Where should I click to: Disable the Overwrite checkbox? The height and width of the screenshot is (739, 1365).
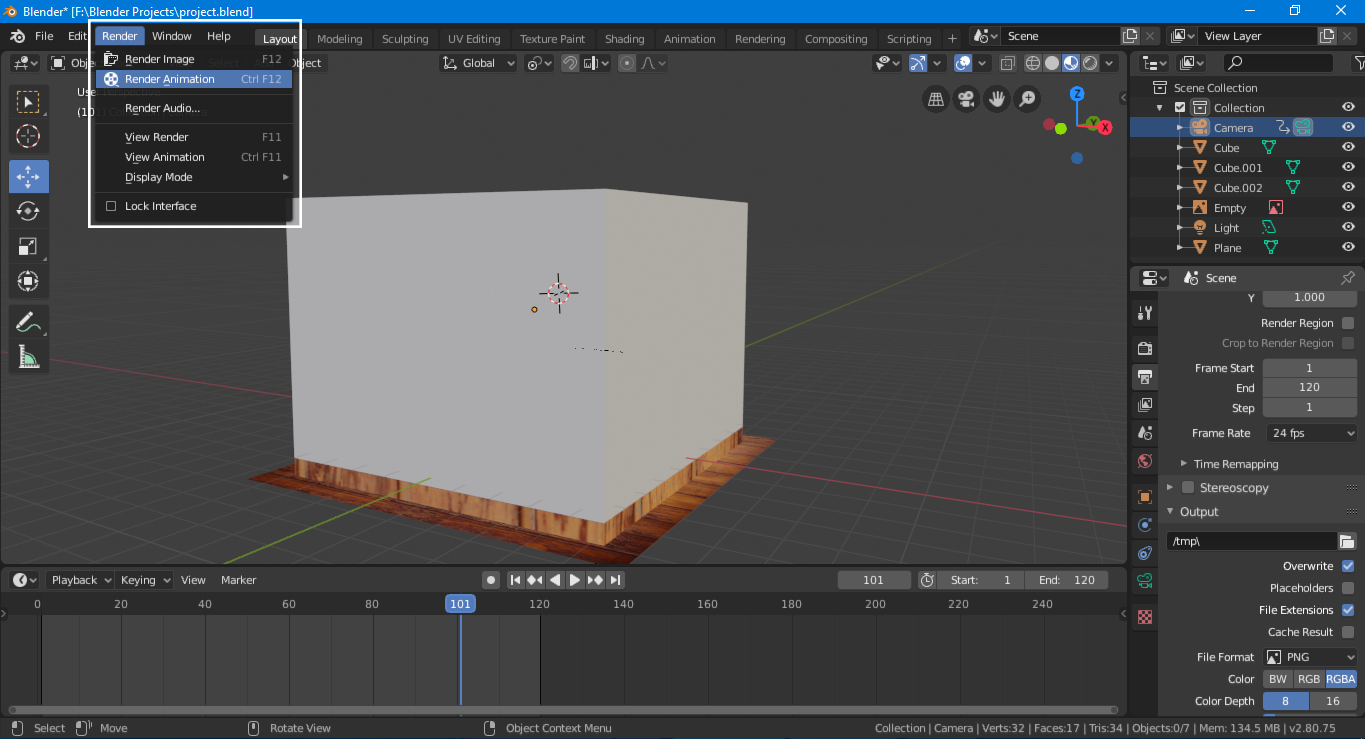(1348, 566)
